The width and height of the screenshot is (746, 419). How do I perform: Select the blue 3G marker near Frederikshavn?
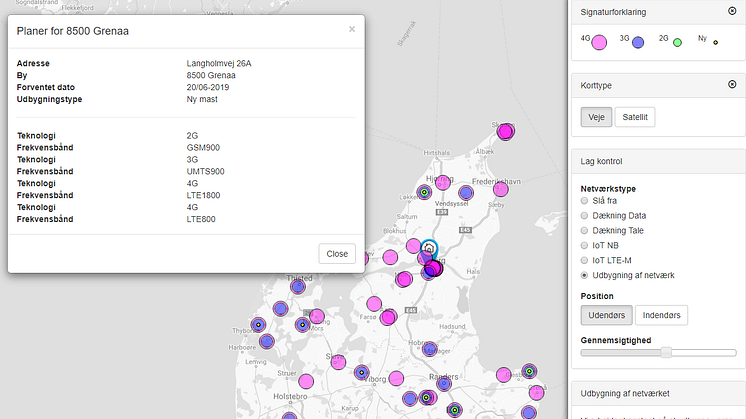[x=466, y=193]
